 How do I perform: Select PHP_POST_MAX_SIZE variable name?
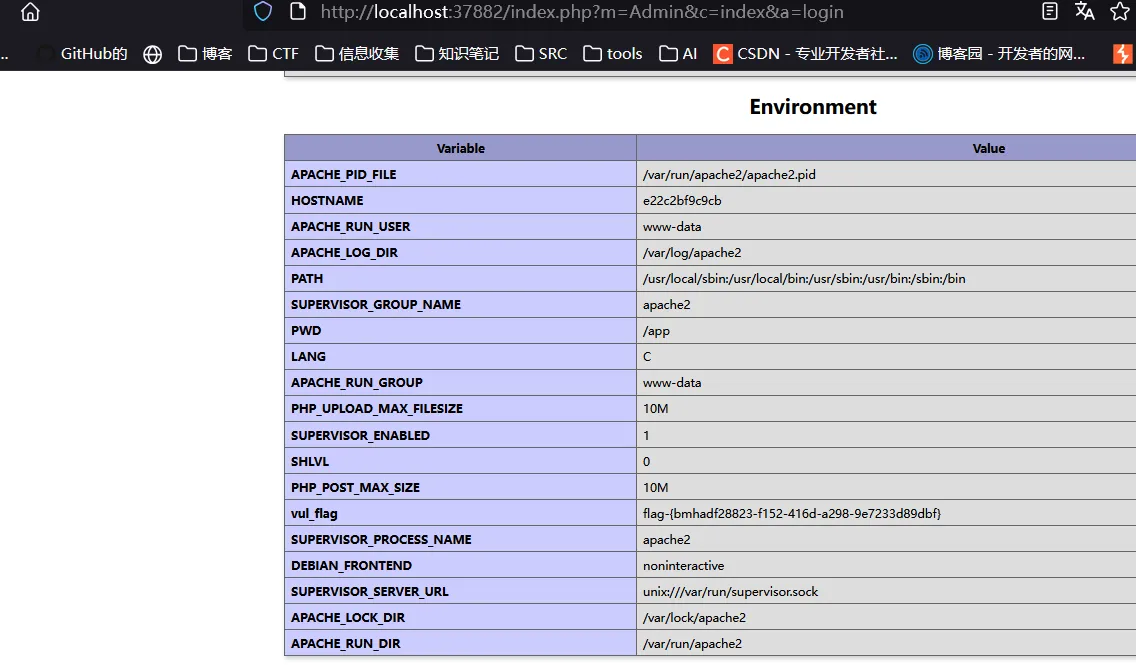coord(355,488)
